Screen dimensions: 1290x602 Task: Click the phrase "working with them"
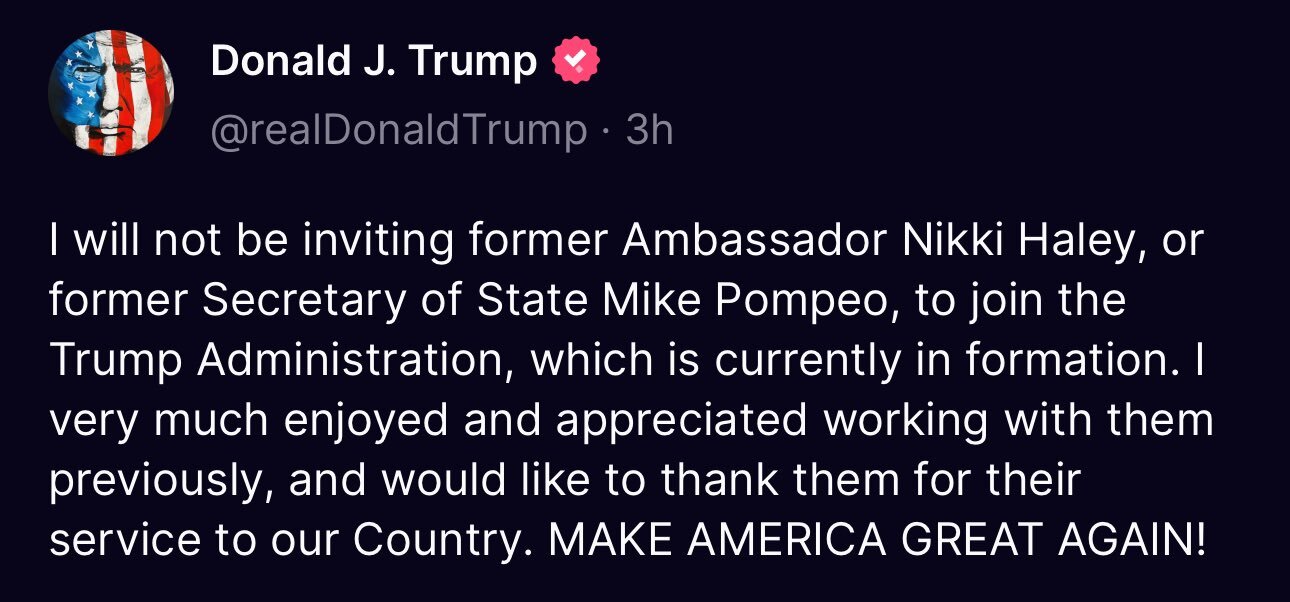[1018, 421]
